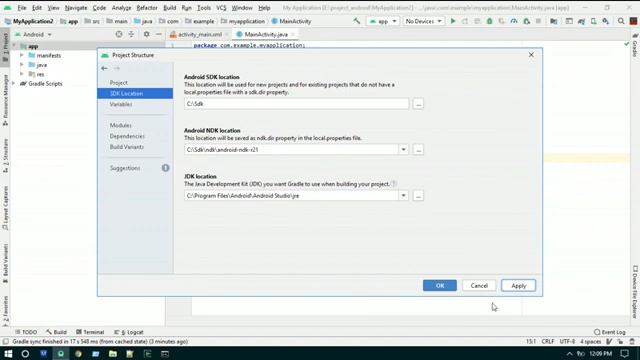Click the CRLF line separator in status bar
The width and height of the screenshot is (640, 360).
(547, 341)
